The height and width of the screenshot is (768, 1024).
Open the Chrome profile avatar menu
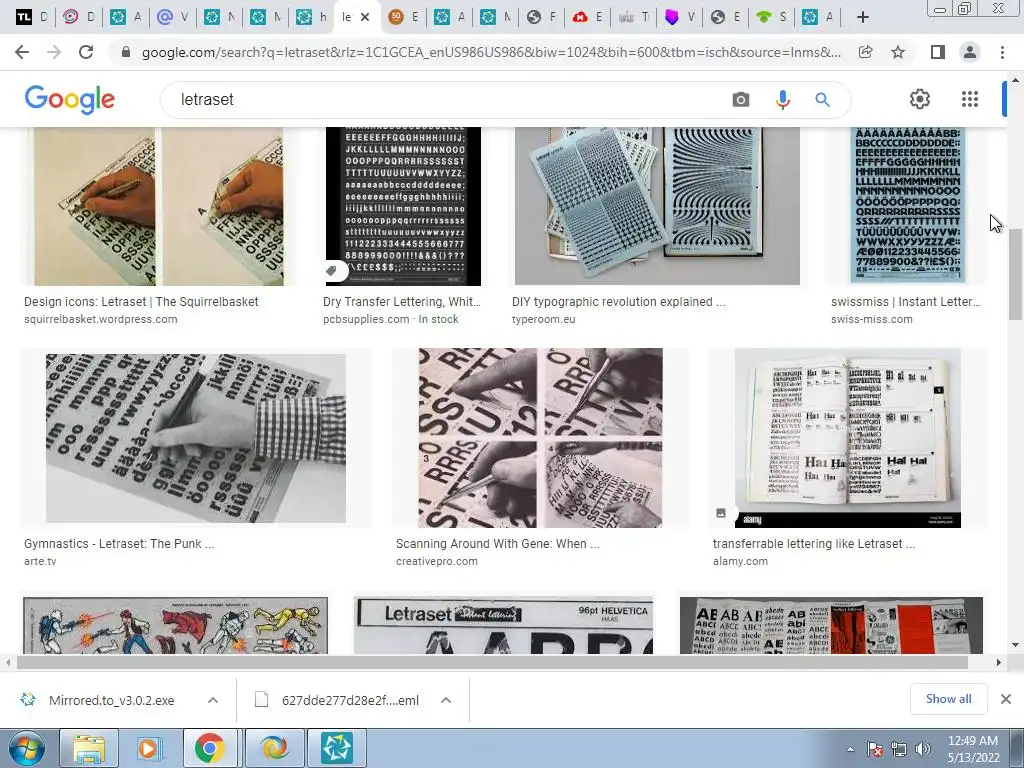(x=970, y=52)
